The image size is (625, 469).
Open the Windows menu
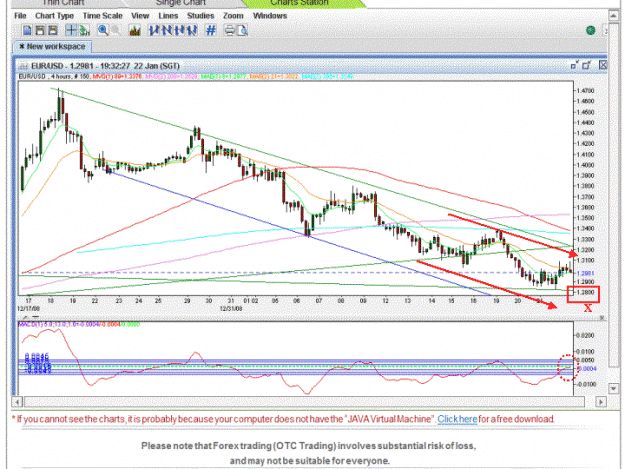point(270,16)
